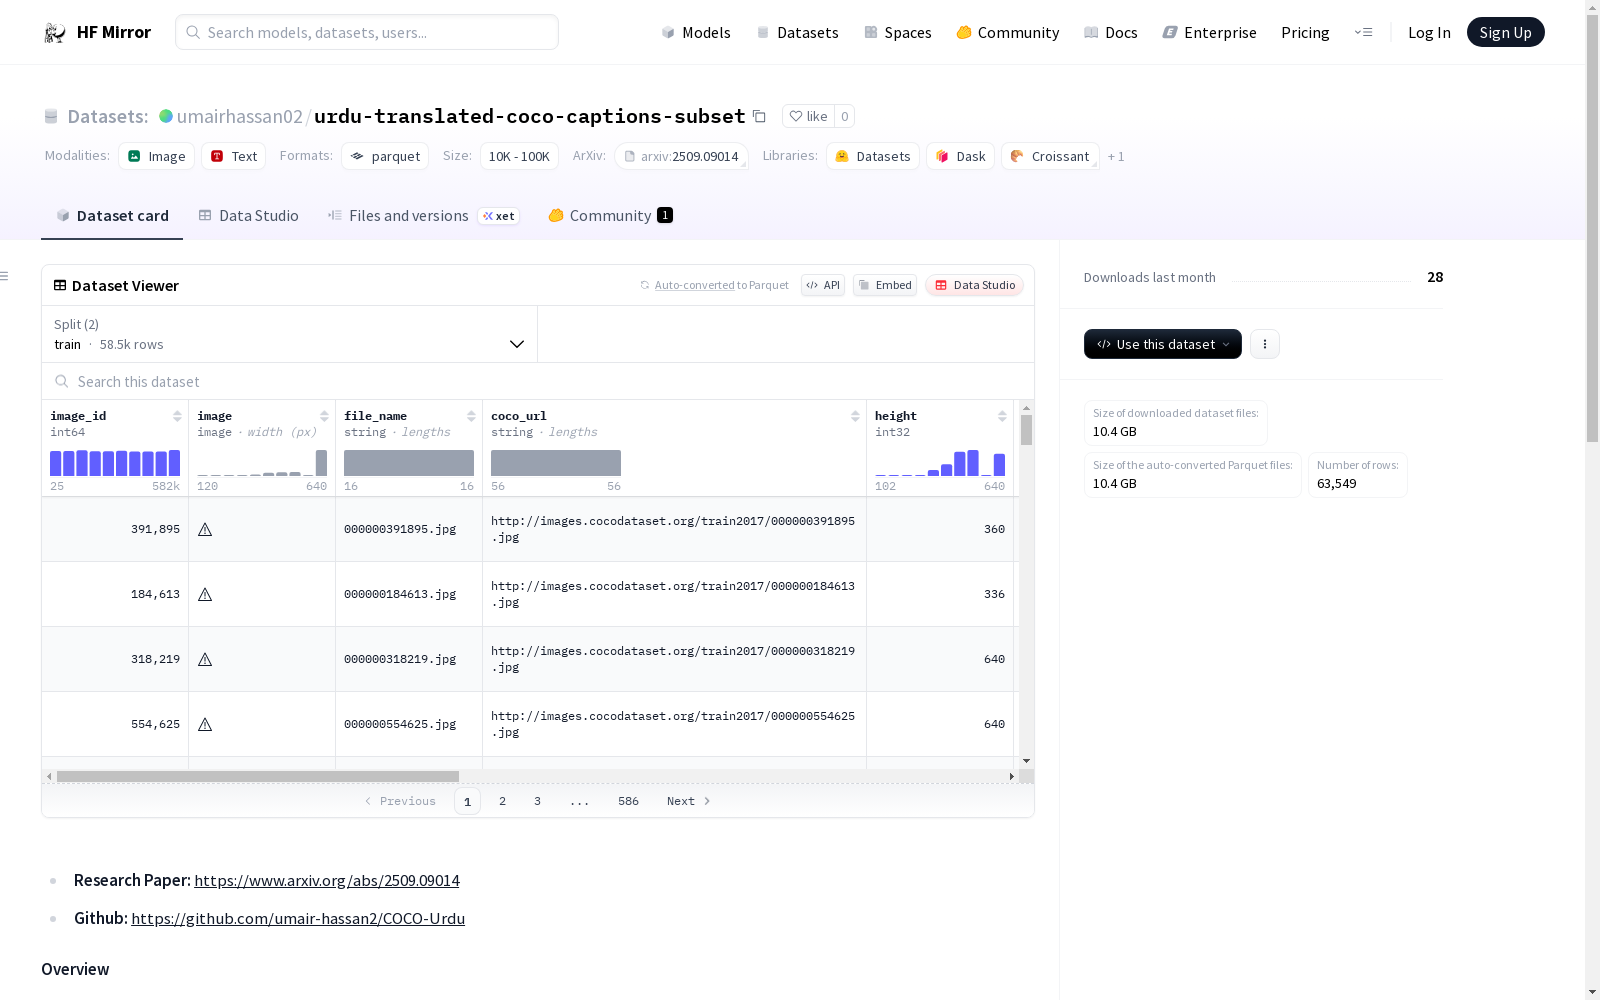Click the Croissant library tag
The image size is (1600, 1000).
point(1050,156)
